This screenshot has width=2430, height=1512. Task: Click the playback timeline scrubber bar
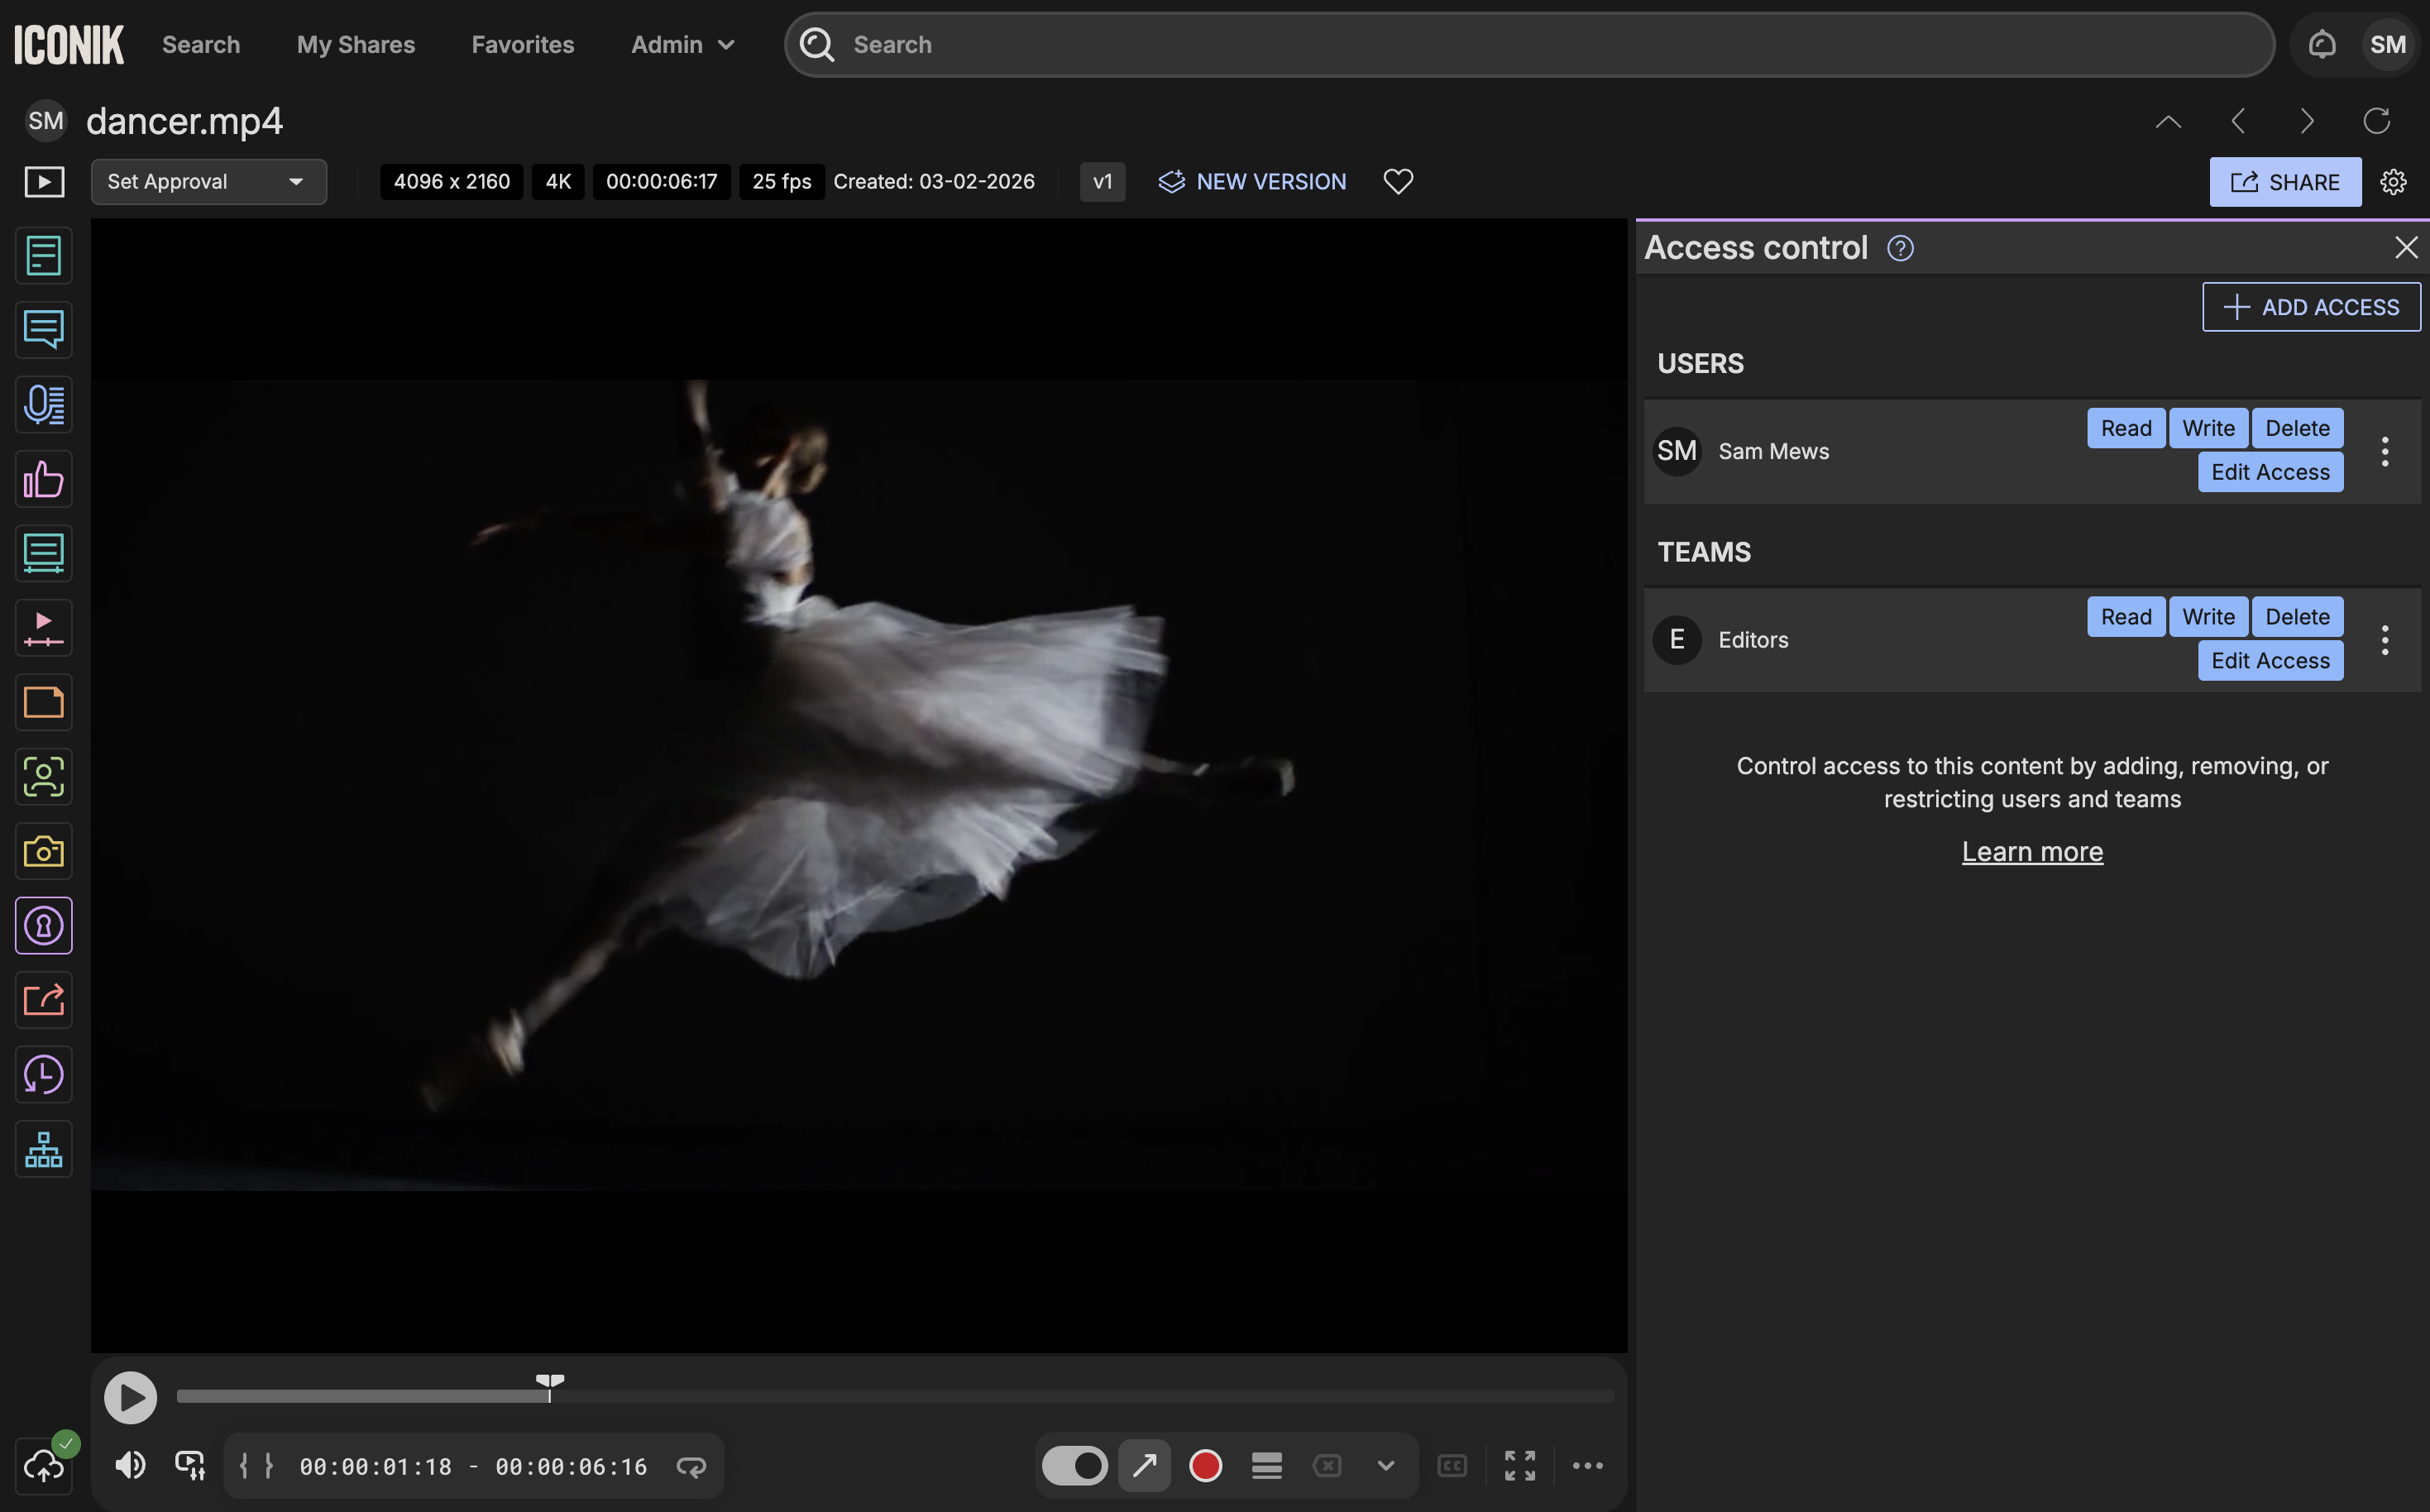click(x=894, y=1396)
